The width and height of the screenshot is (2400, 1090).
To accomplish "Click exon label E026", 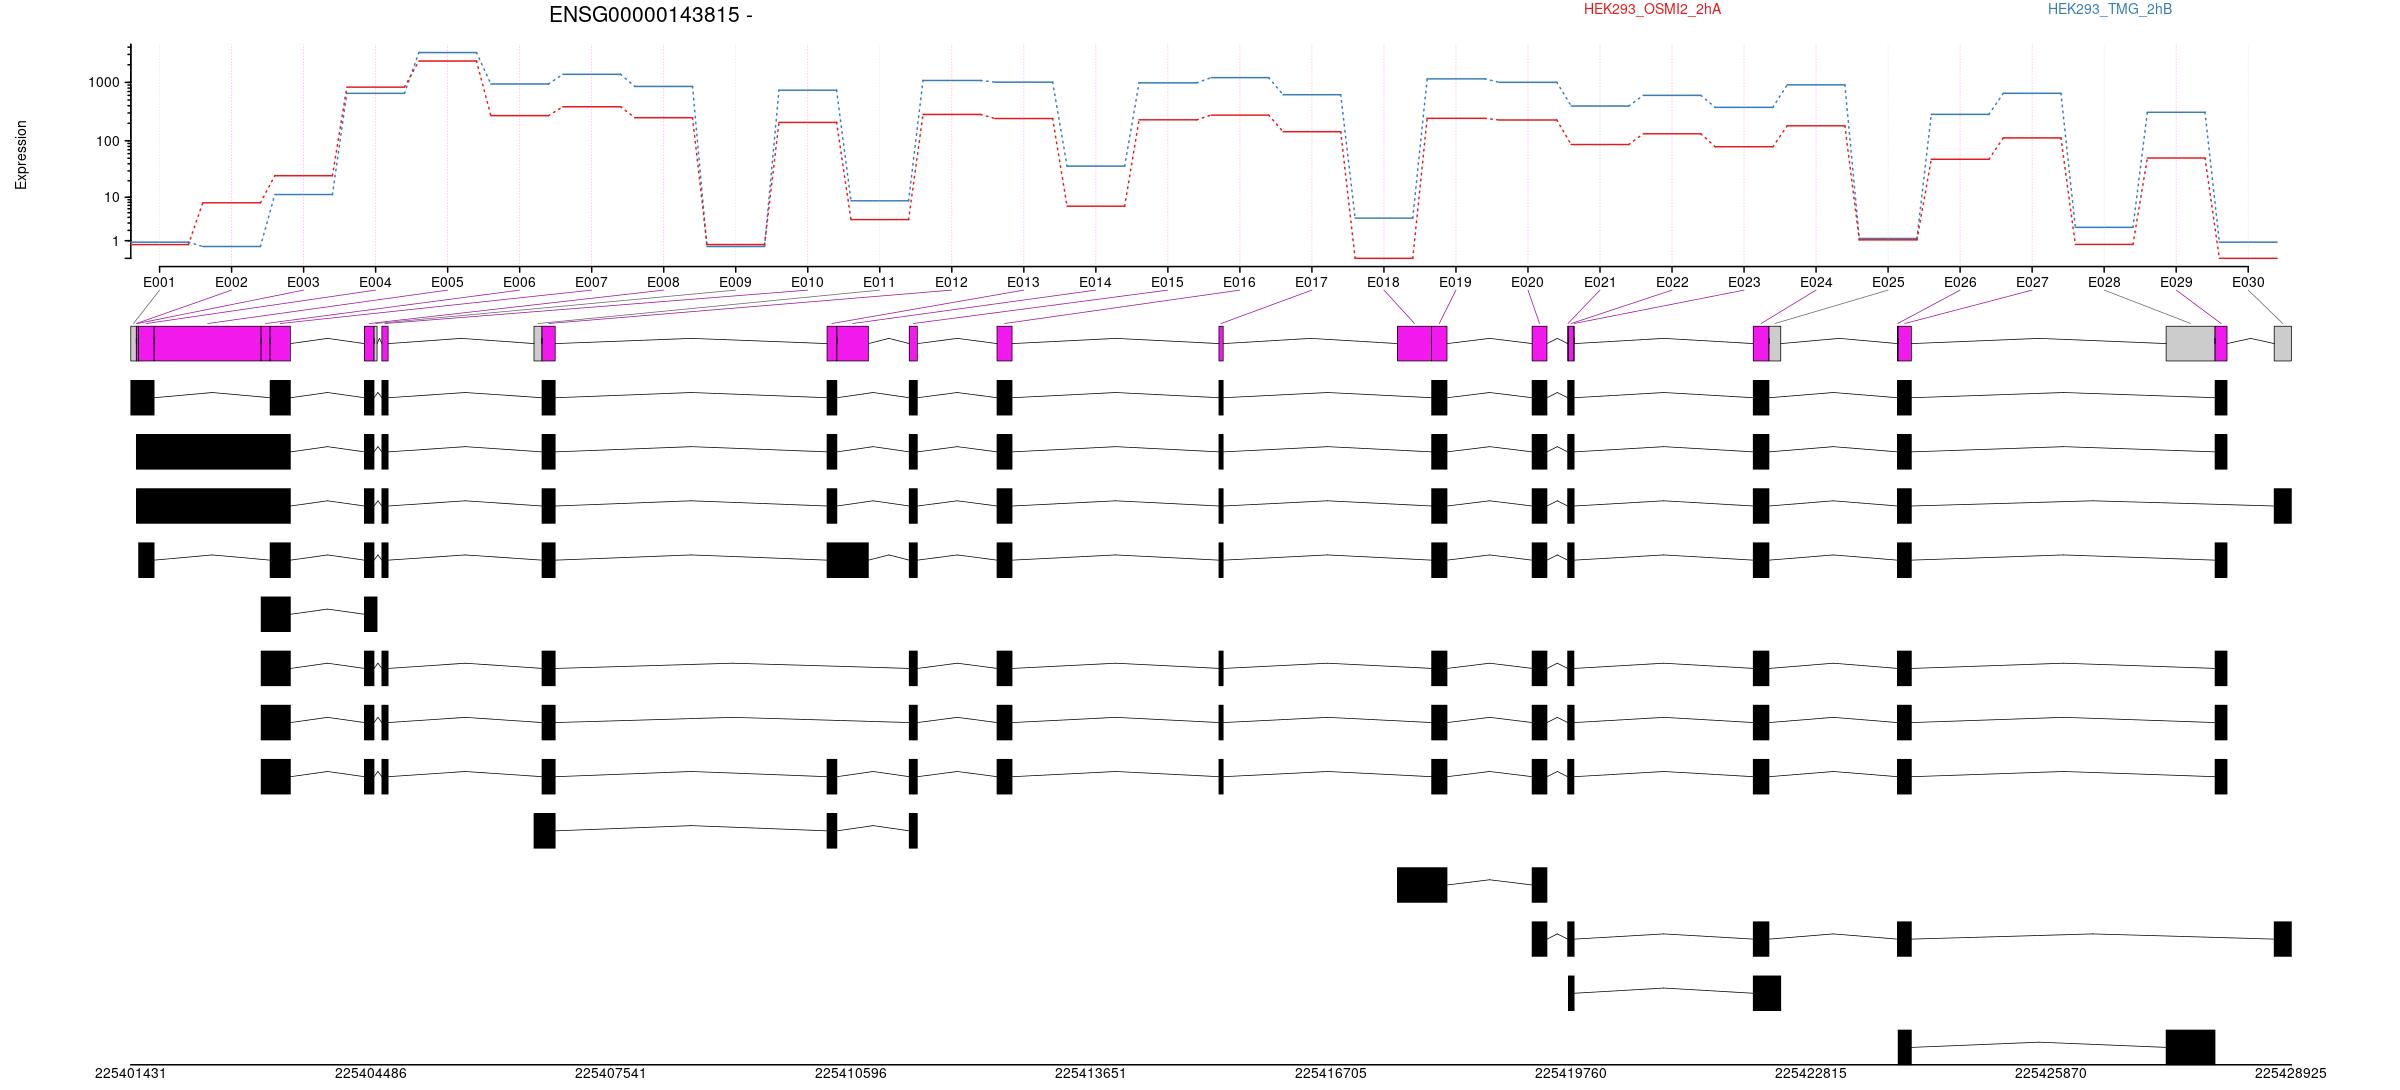I will click(x=1960, y=282).
